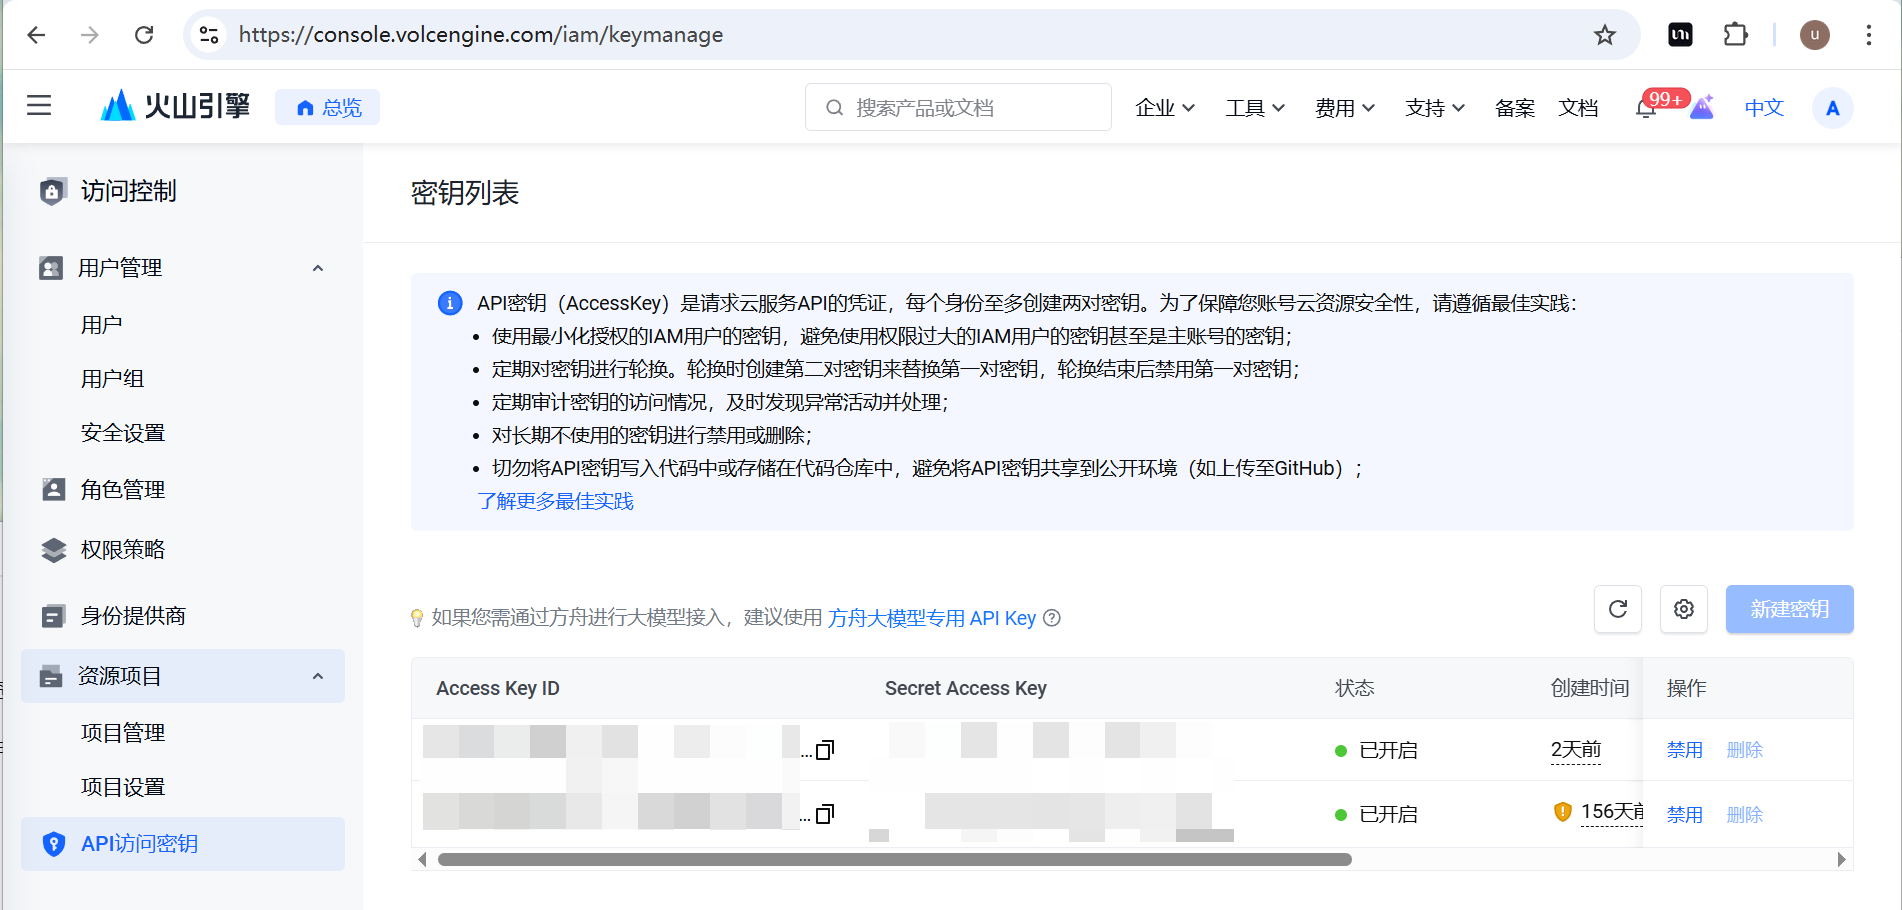Click the 156天前 creation time
Image resolution: width=1902 pixels, height=910 pixels.
[1612, 812]
